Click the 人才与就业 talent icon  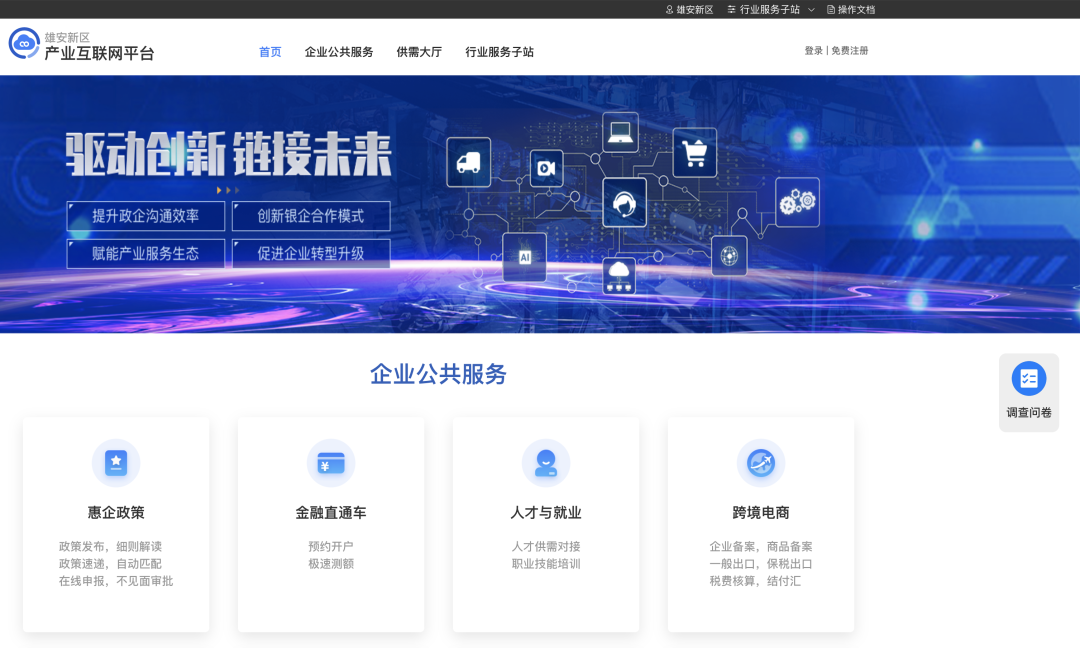pyautogui.click(x=546, y=463)
